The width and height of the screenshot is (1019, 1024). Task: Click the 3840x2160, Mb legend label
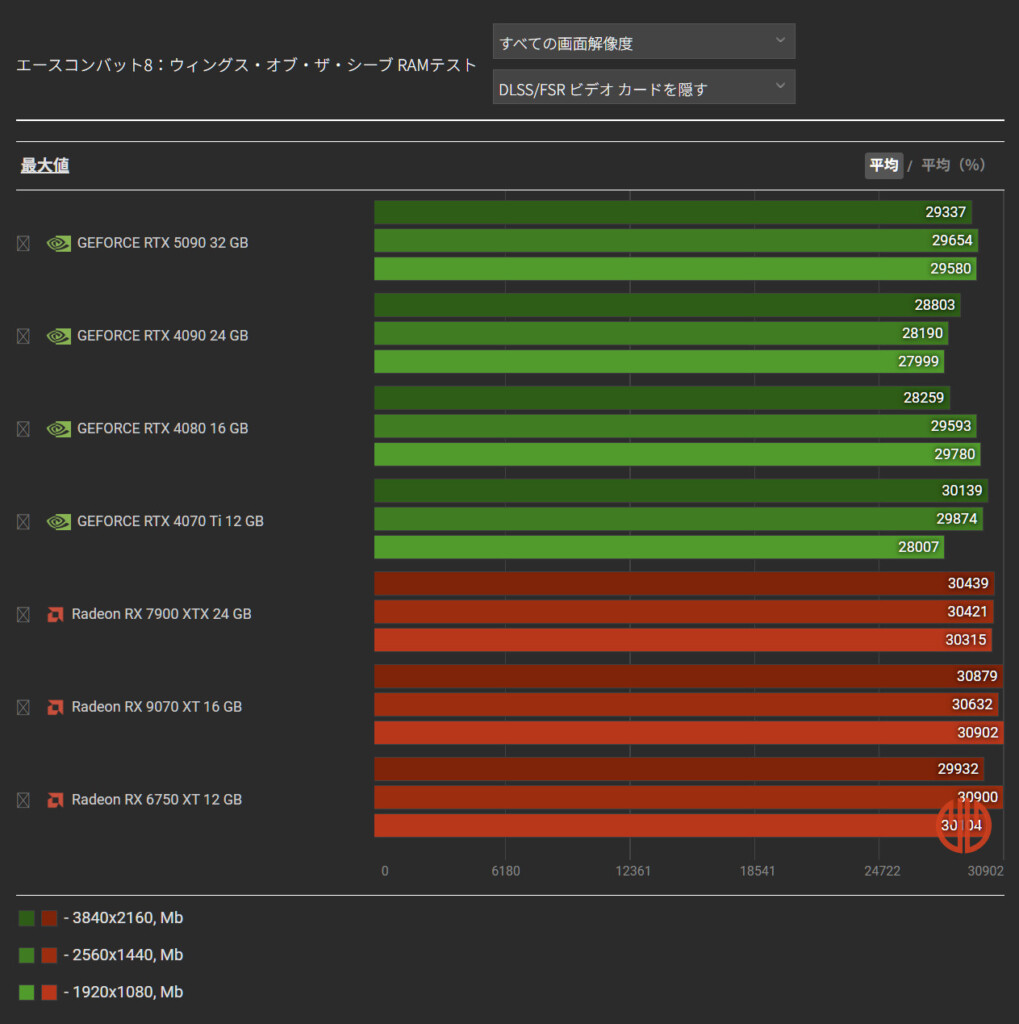(x=127, y=918)
